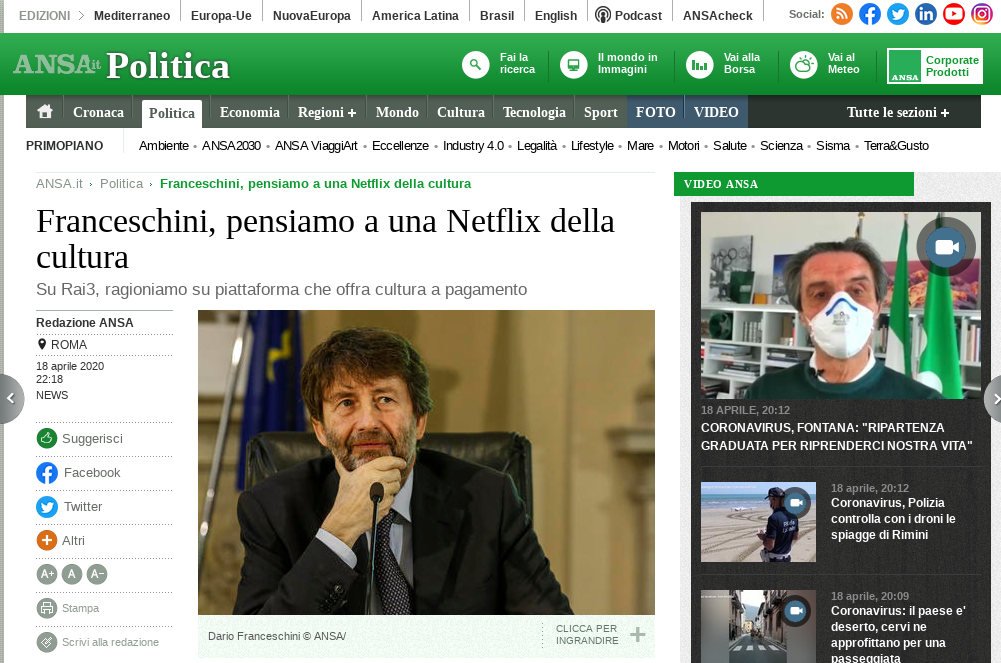Click ANSA.it breadcrumb link
This screenshot has width=1001, height=663.
(x=59, y=184)
